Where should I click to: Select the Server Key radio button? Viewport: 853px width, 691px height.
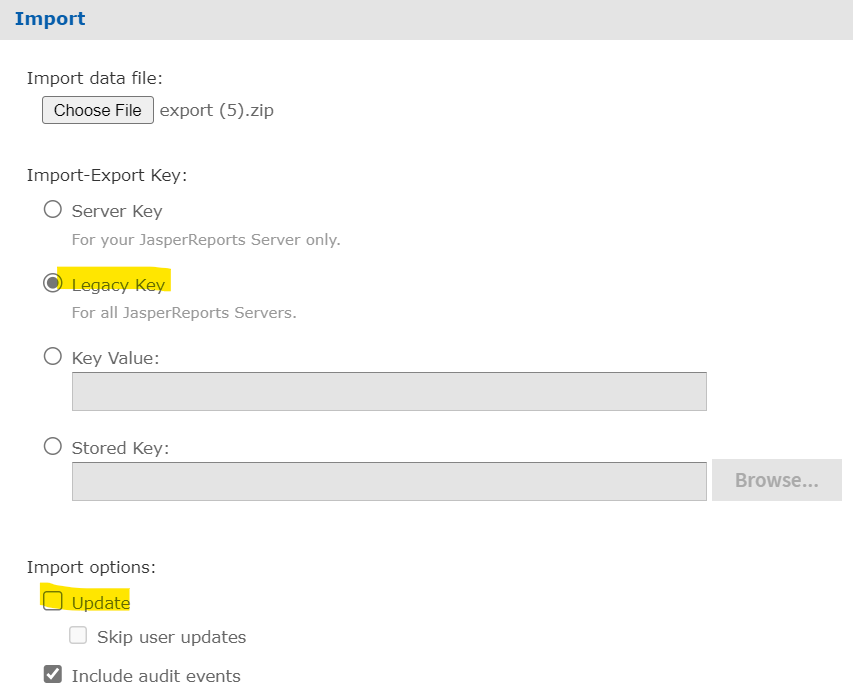click(x=52, y=209)
